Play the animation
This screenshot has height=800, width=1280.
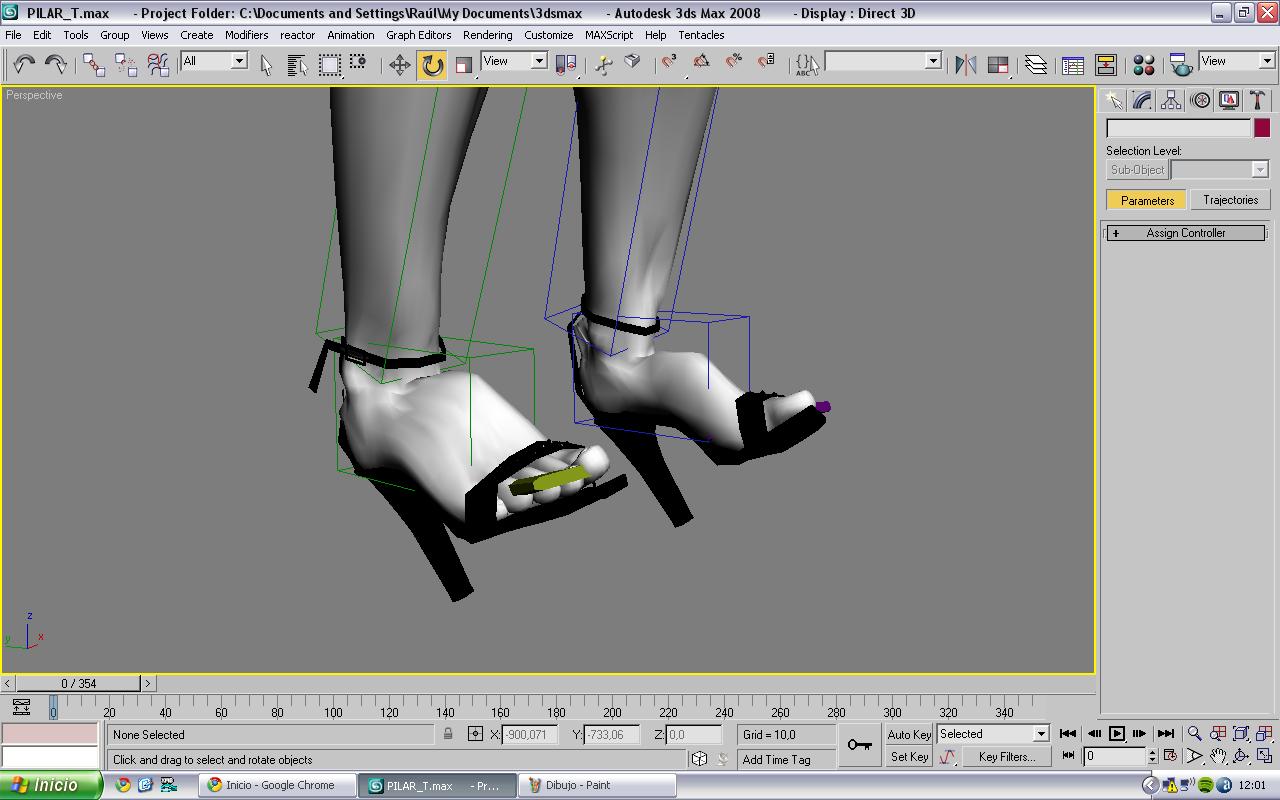pos(1117,734)
